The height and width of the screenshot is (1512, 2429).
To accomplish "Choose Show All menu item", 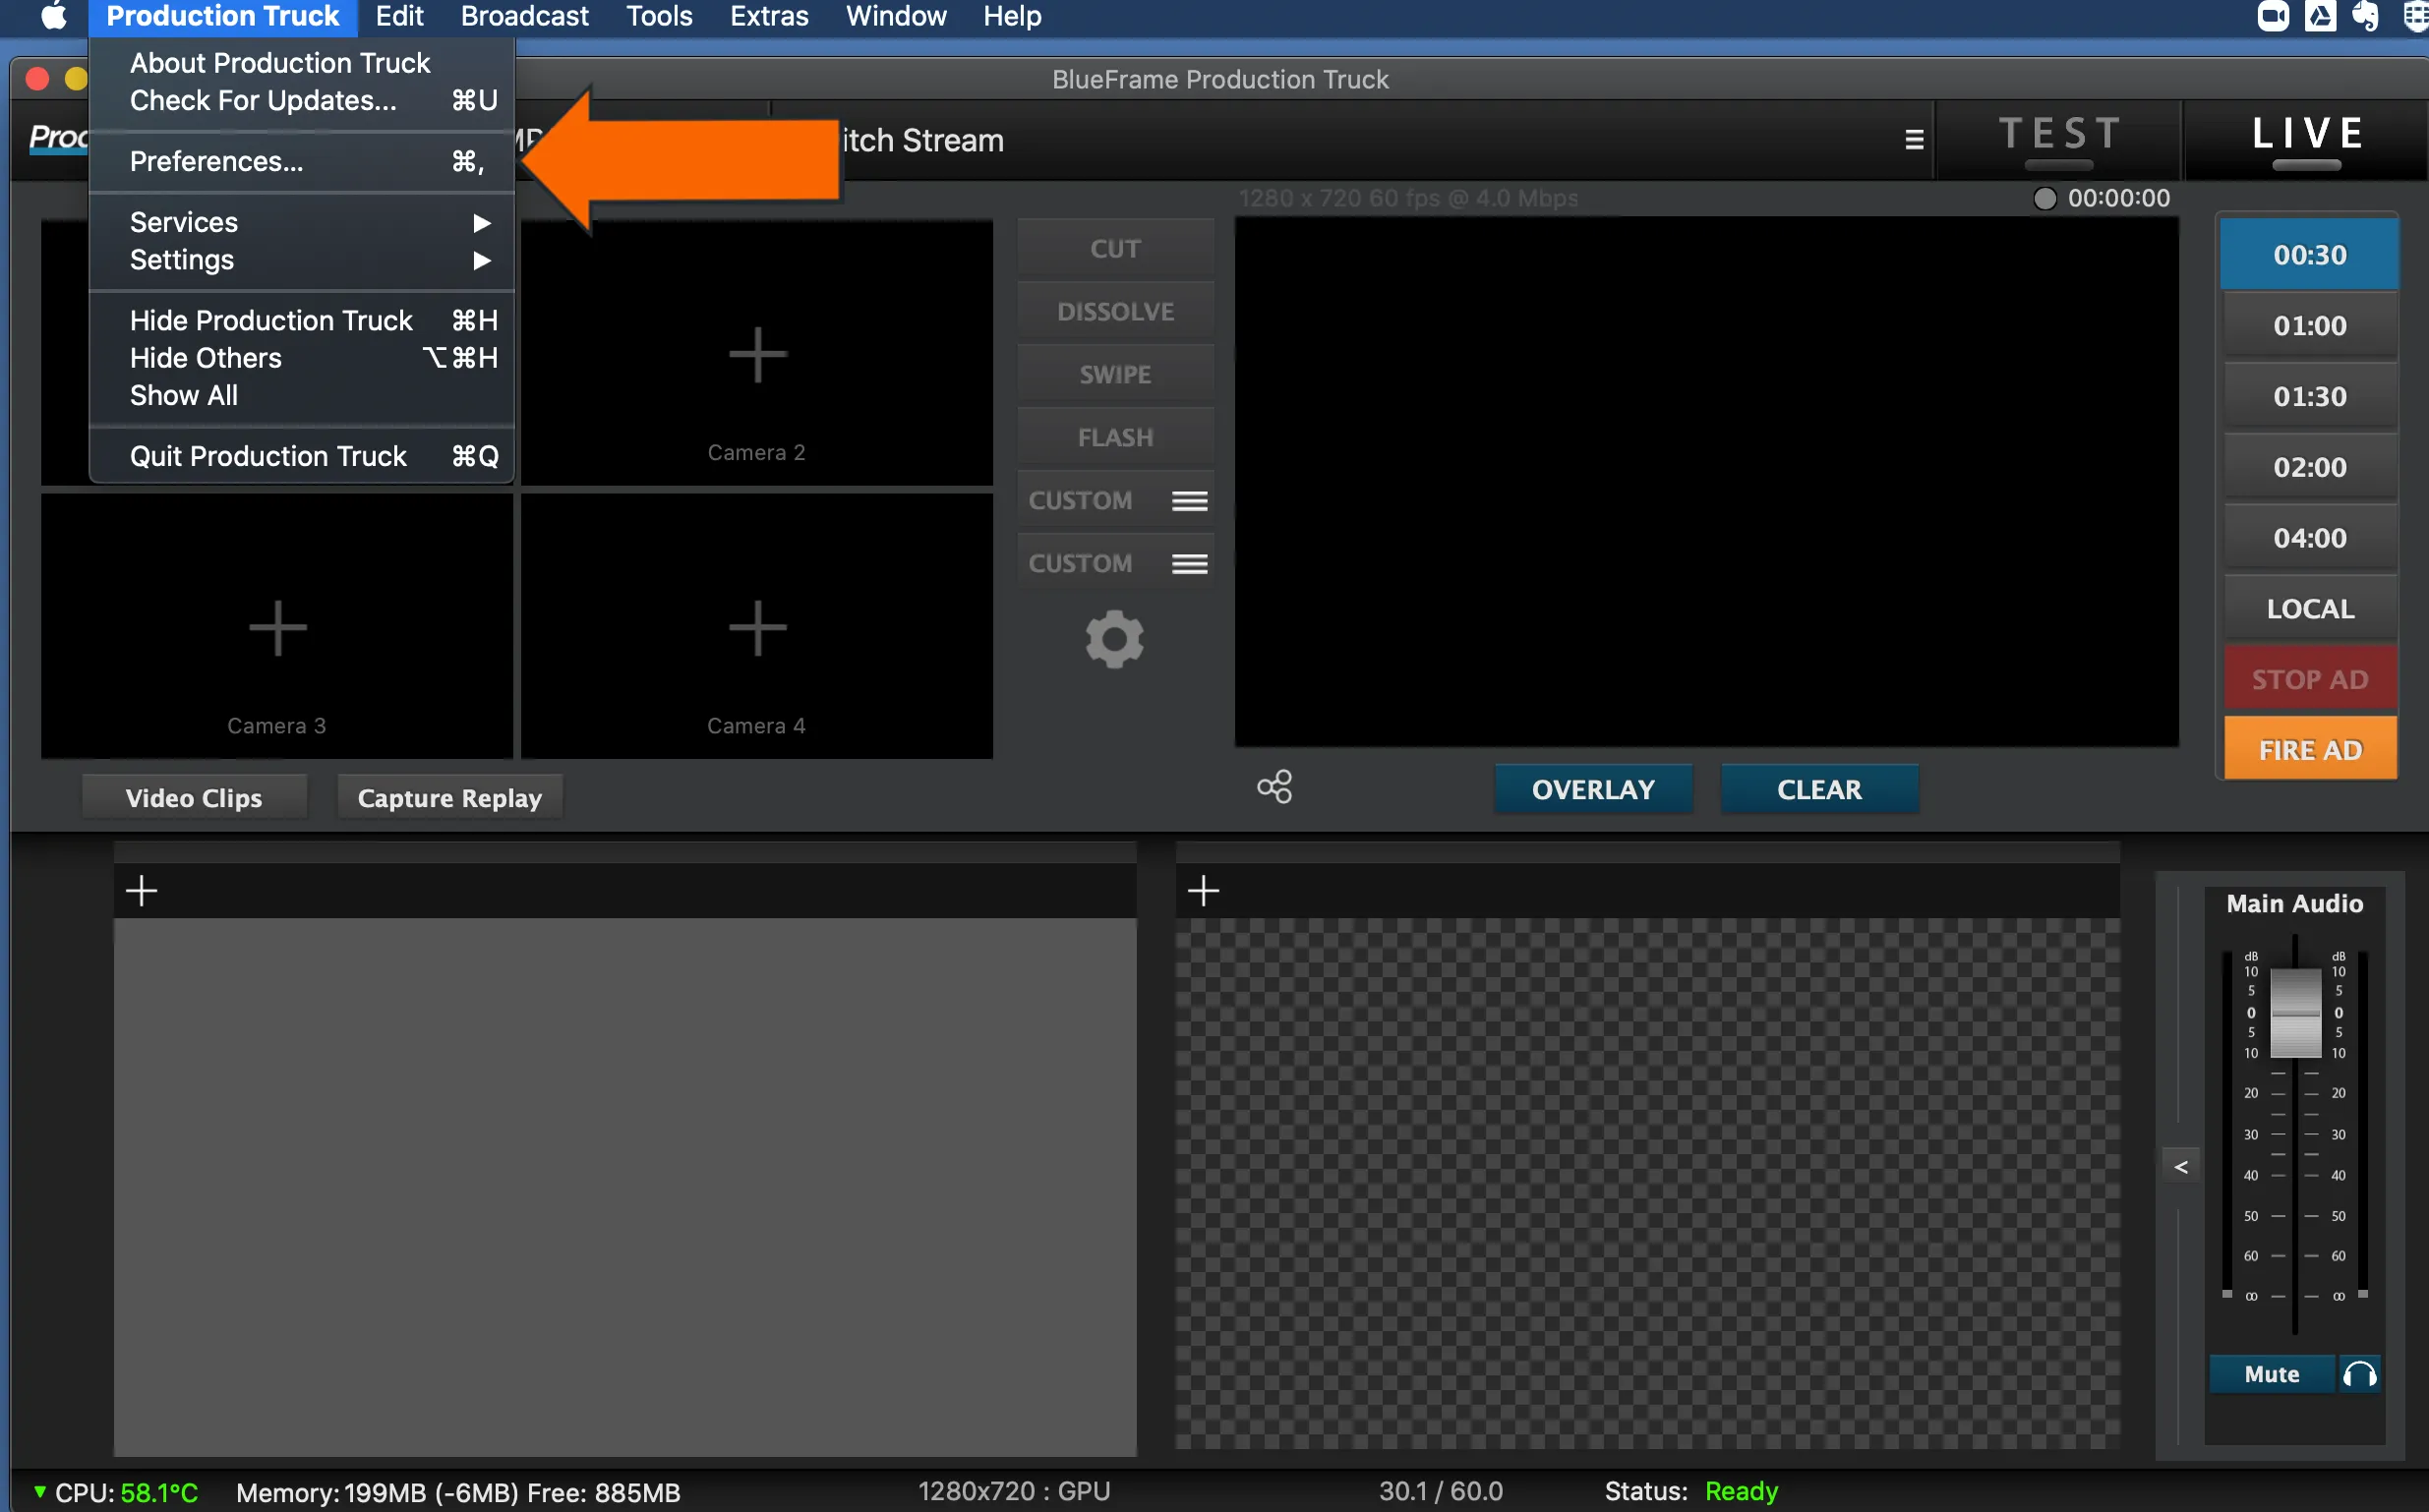I will 302,395.
